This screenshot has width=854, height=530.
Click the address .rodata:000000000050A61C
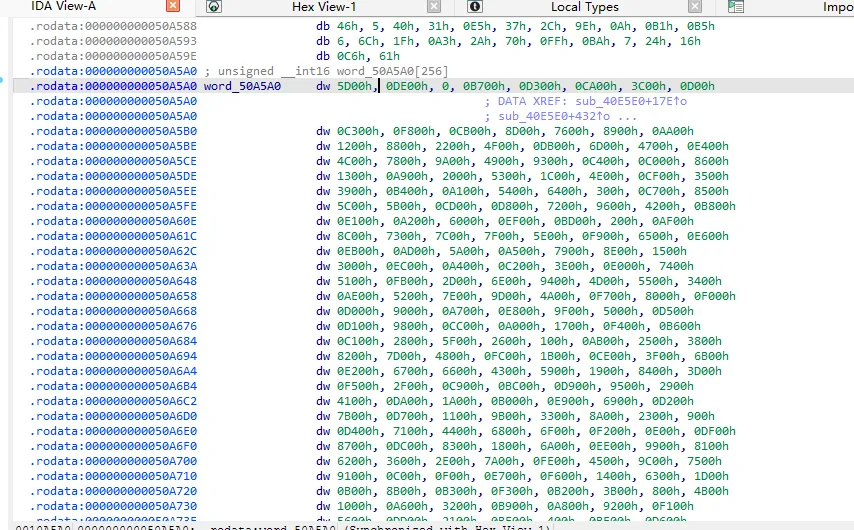(113, 236)
